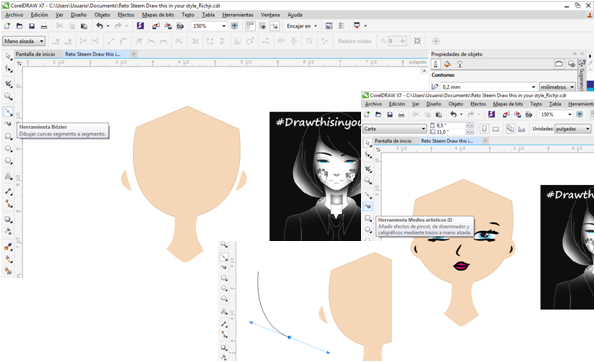
Task: Select Polygon tool in main window toolbox
Action: [x=8, y=161]
